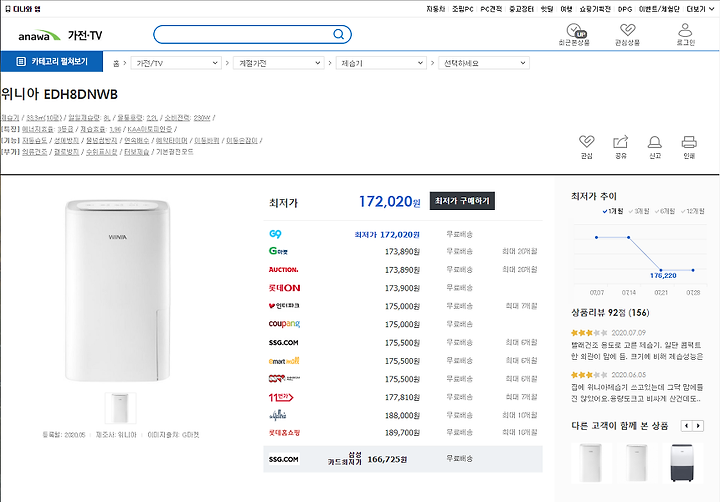
Task: Open the 자동차 top menu
Action: tap(435, 9)
